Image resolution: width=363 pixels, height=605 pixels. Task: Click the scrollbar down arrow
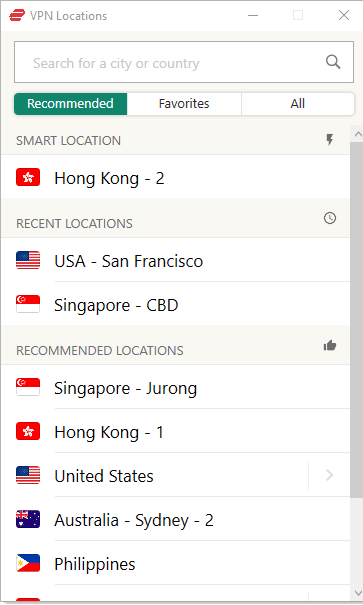pos(358,593)
